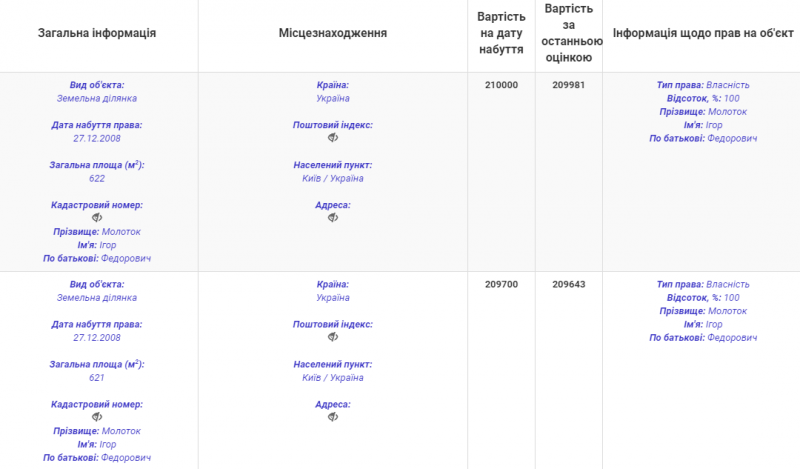Click 'Вартість за останньою оцінкою' header
This screenshot has width=800, height=469.
568,33
